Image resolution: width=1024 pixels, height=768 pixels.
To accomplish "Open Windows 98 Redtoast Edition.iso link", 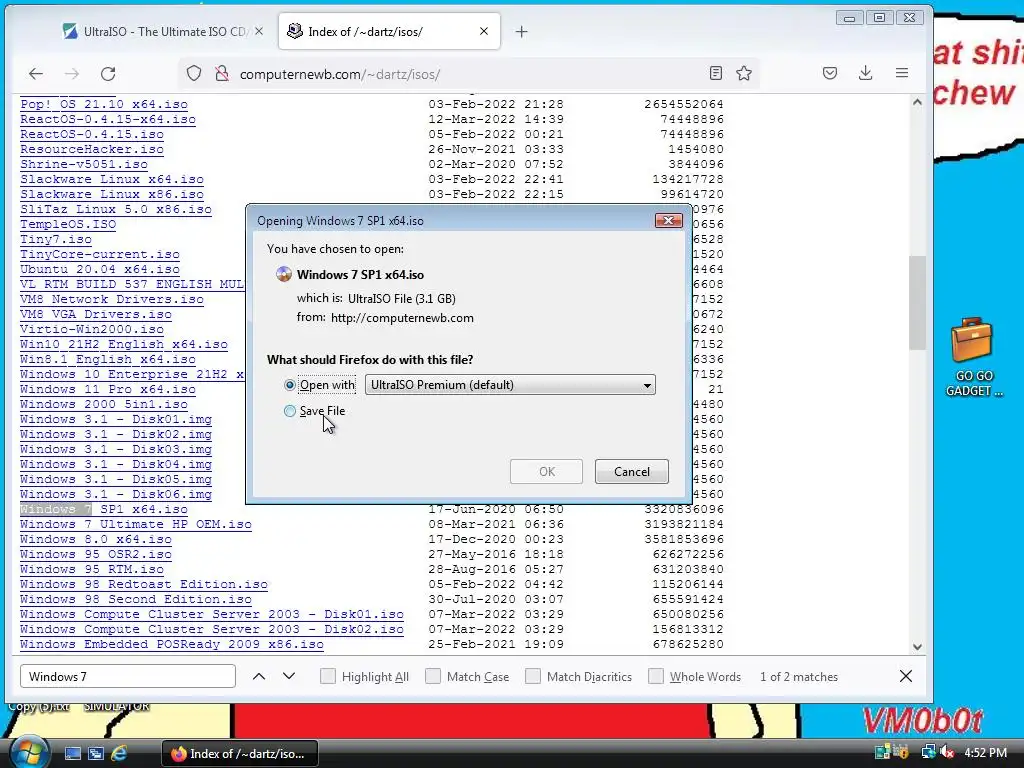I will 144,584.
